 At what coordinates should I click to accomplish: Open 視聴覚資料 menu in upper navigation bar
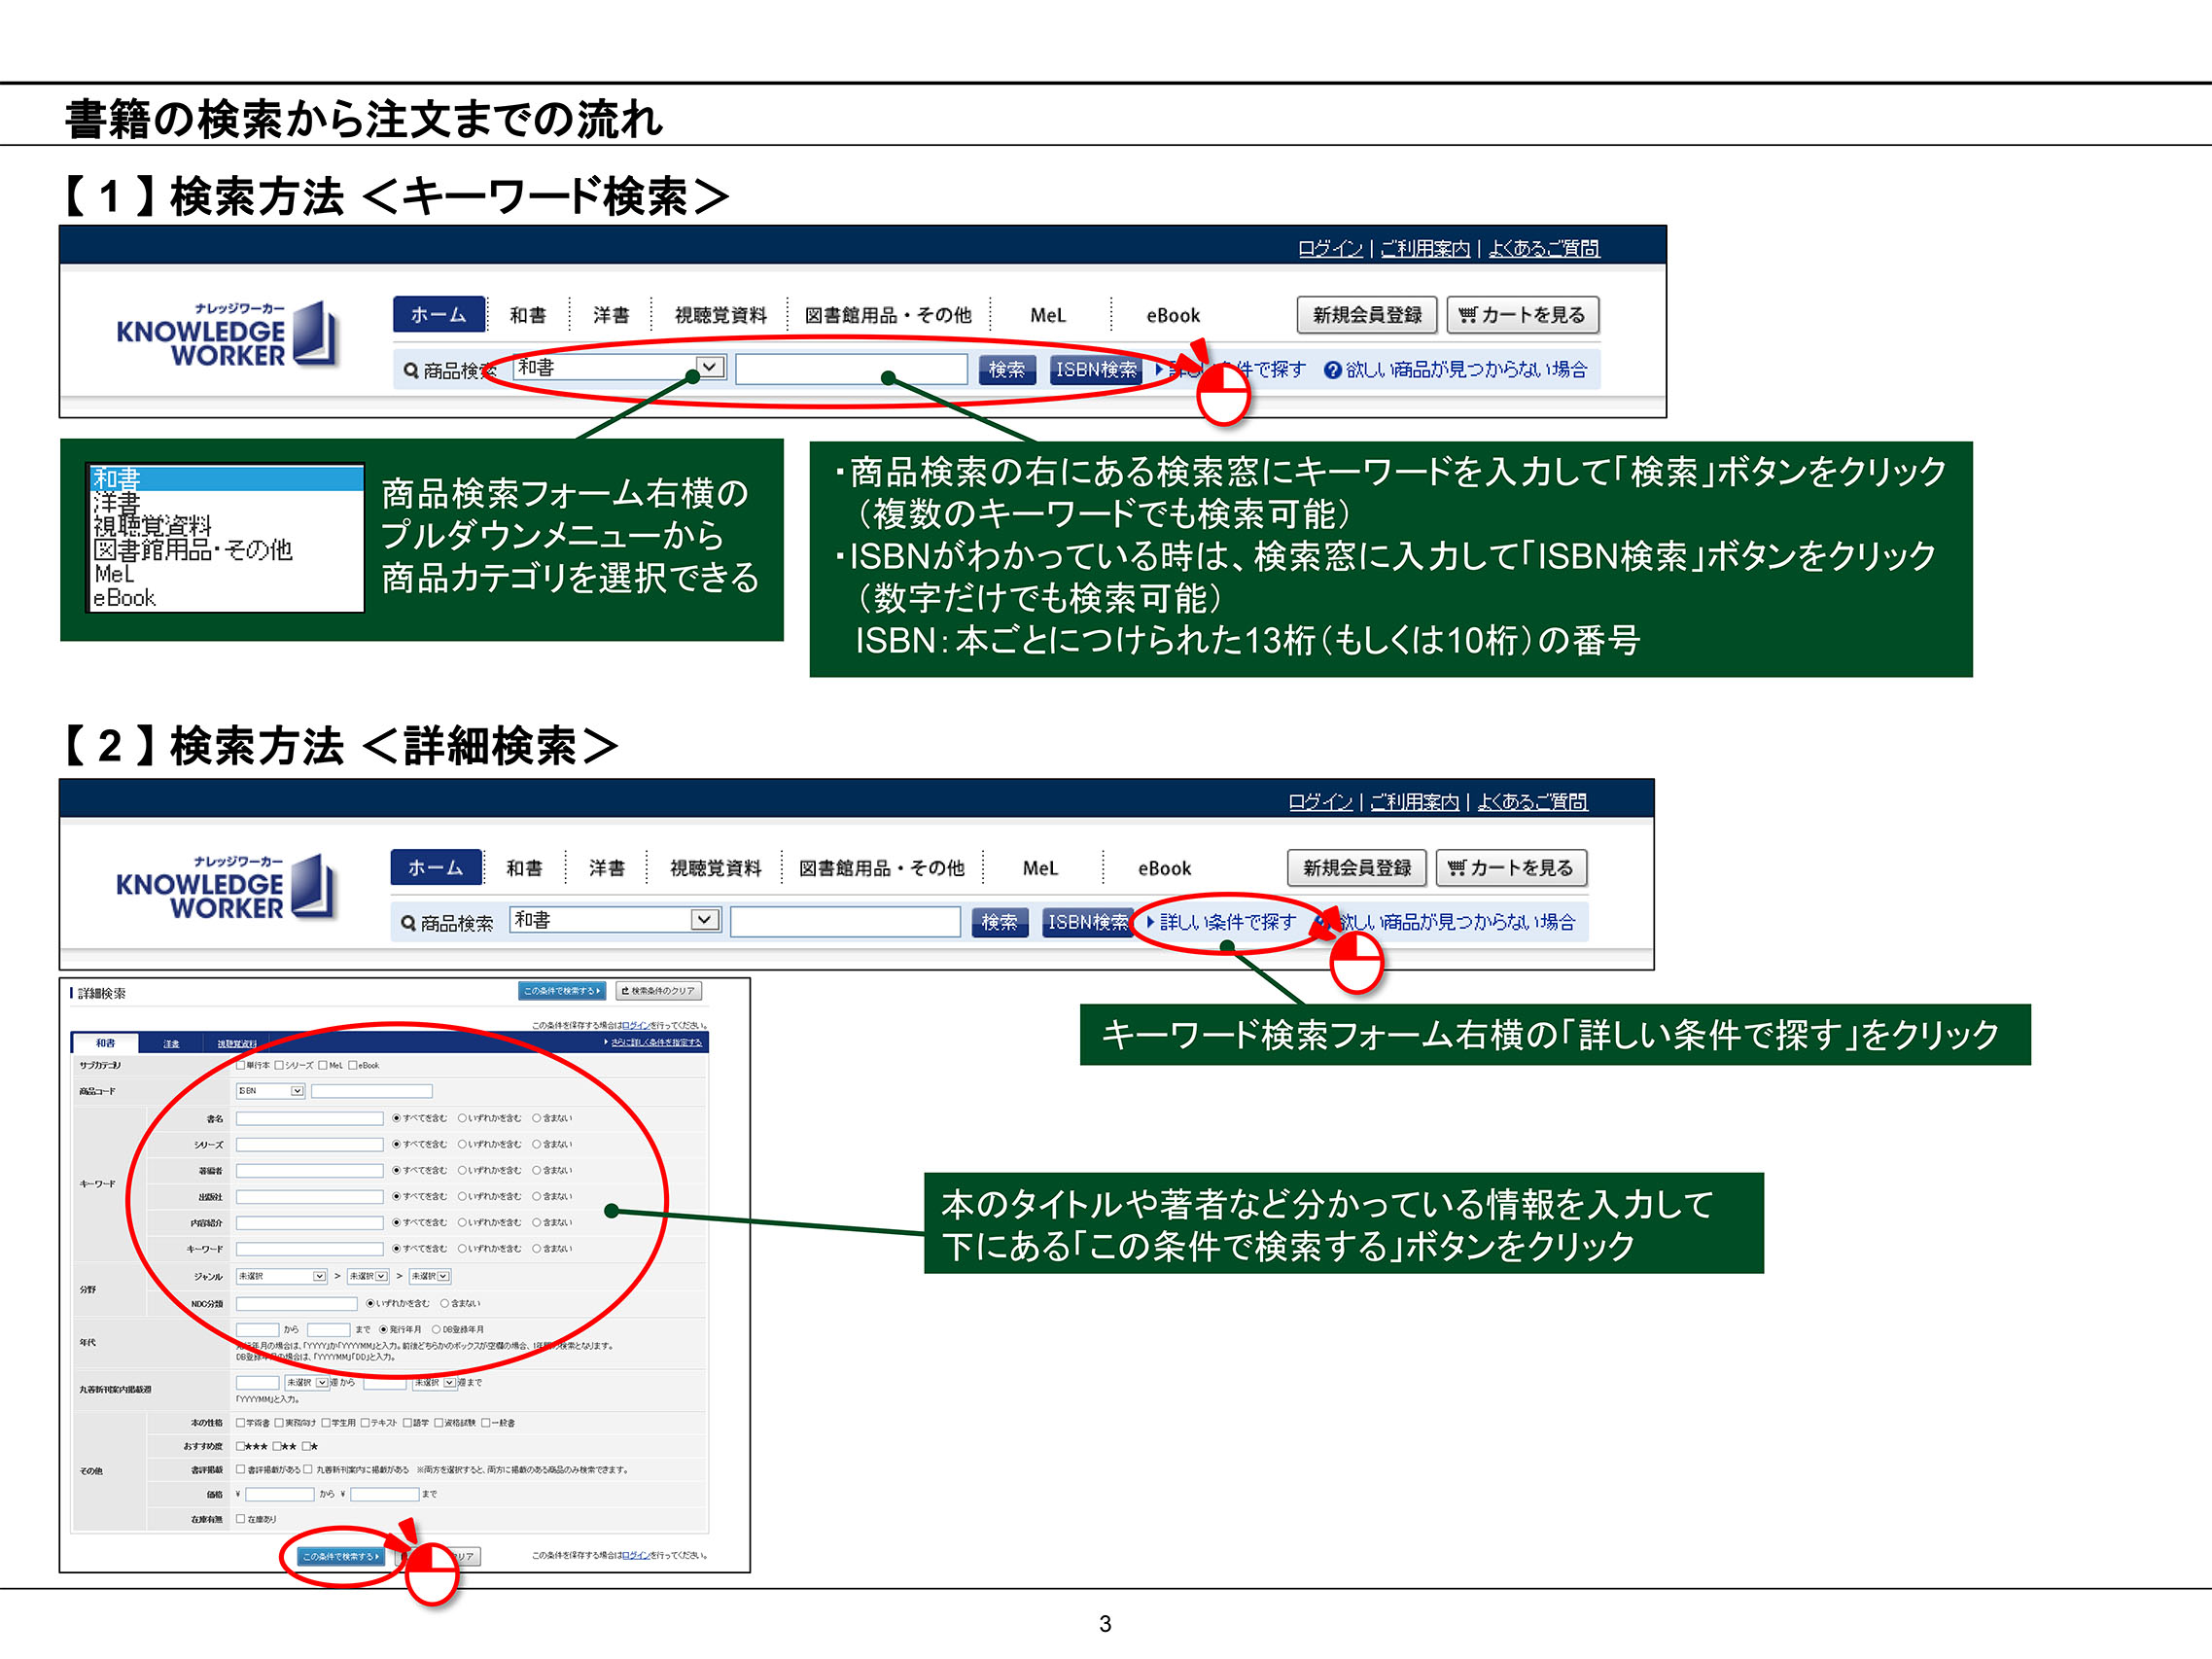pyautogui.click(x=720, y=315)
